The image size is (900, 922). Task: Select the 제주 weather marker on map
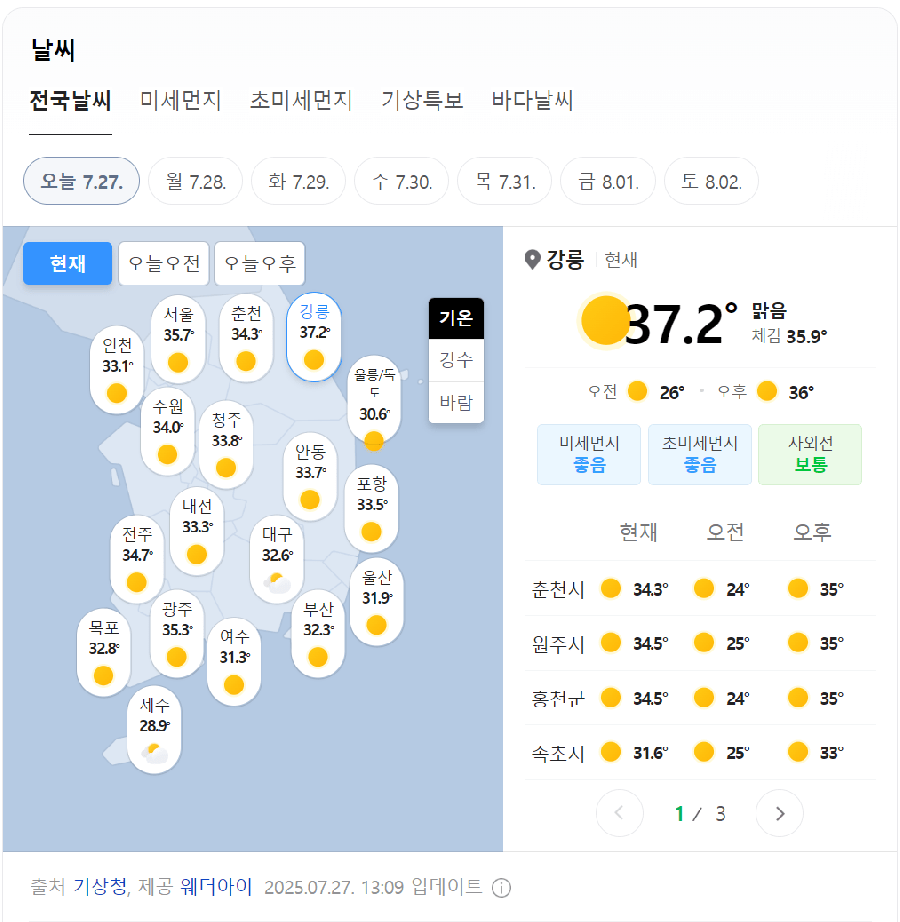(154, 730)
